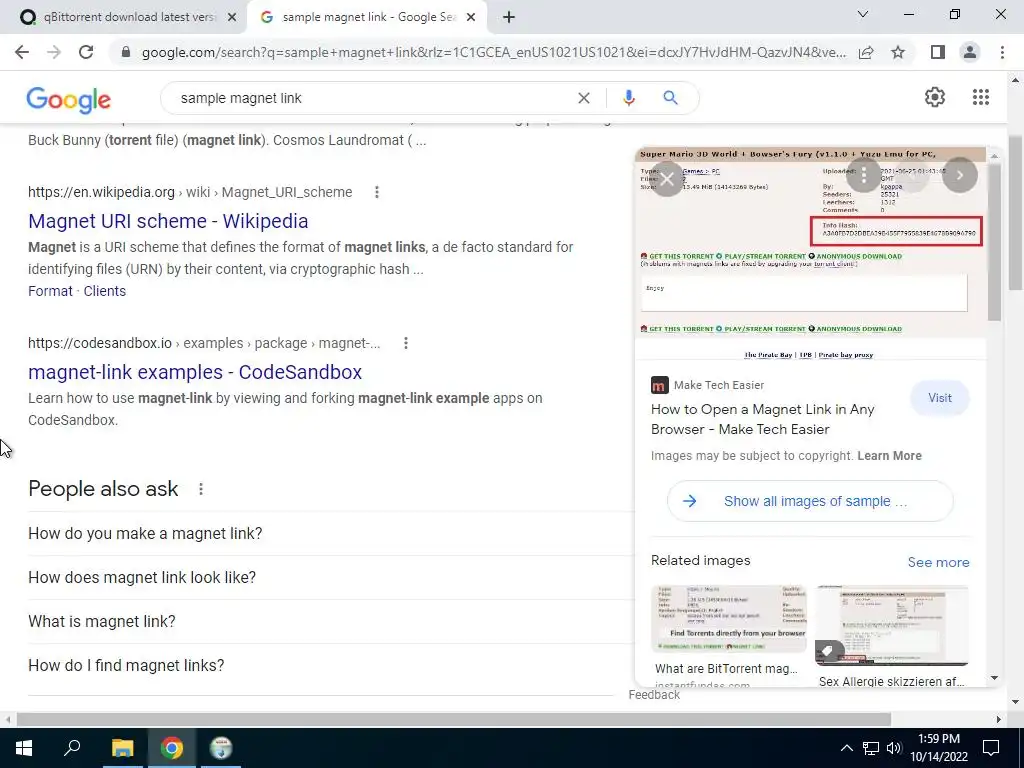Open more options on the preview image
This screenshot has width=1024, height=768.
(863, 175)
